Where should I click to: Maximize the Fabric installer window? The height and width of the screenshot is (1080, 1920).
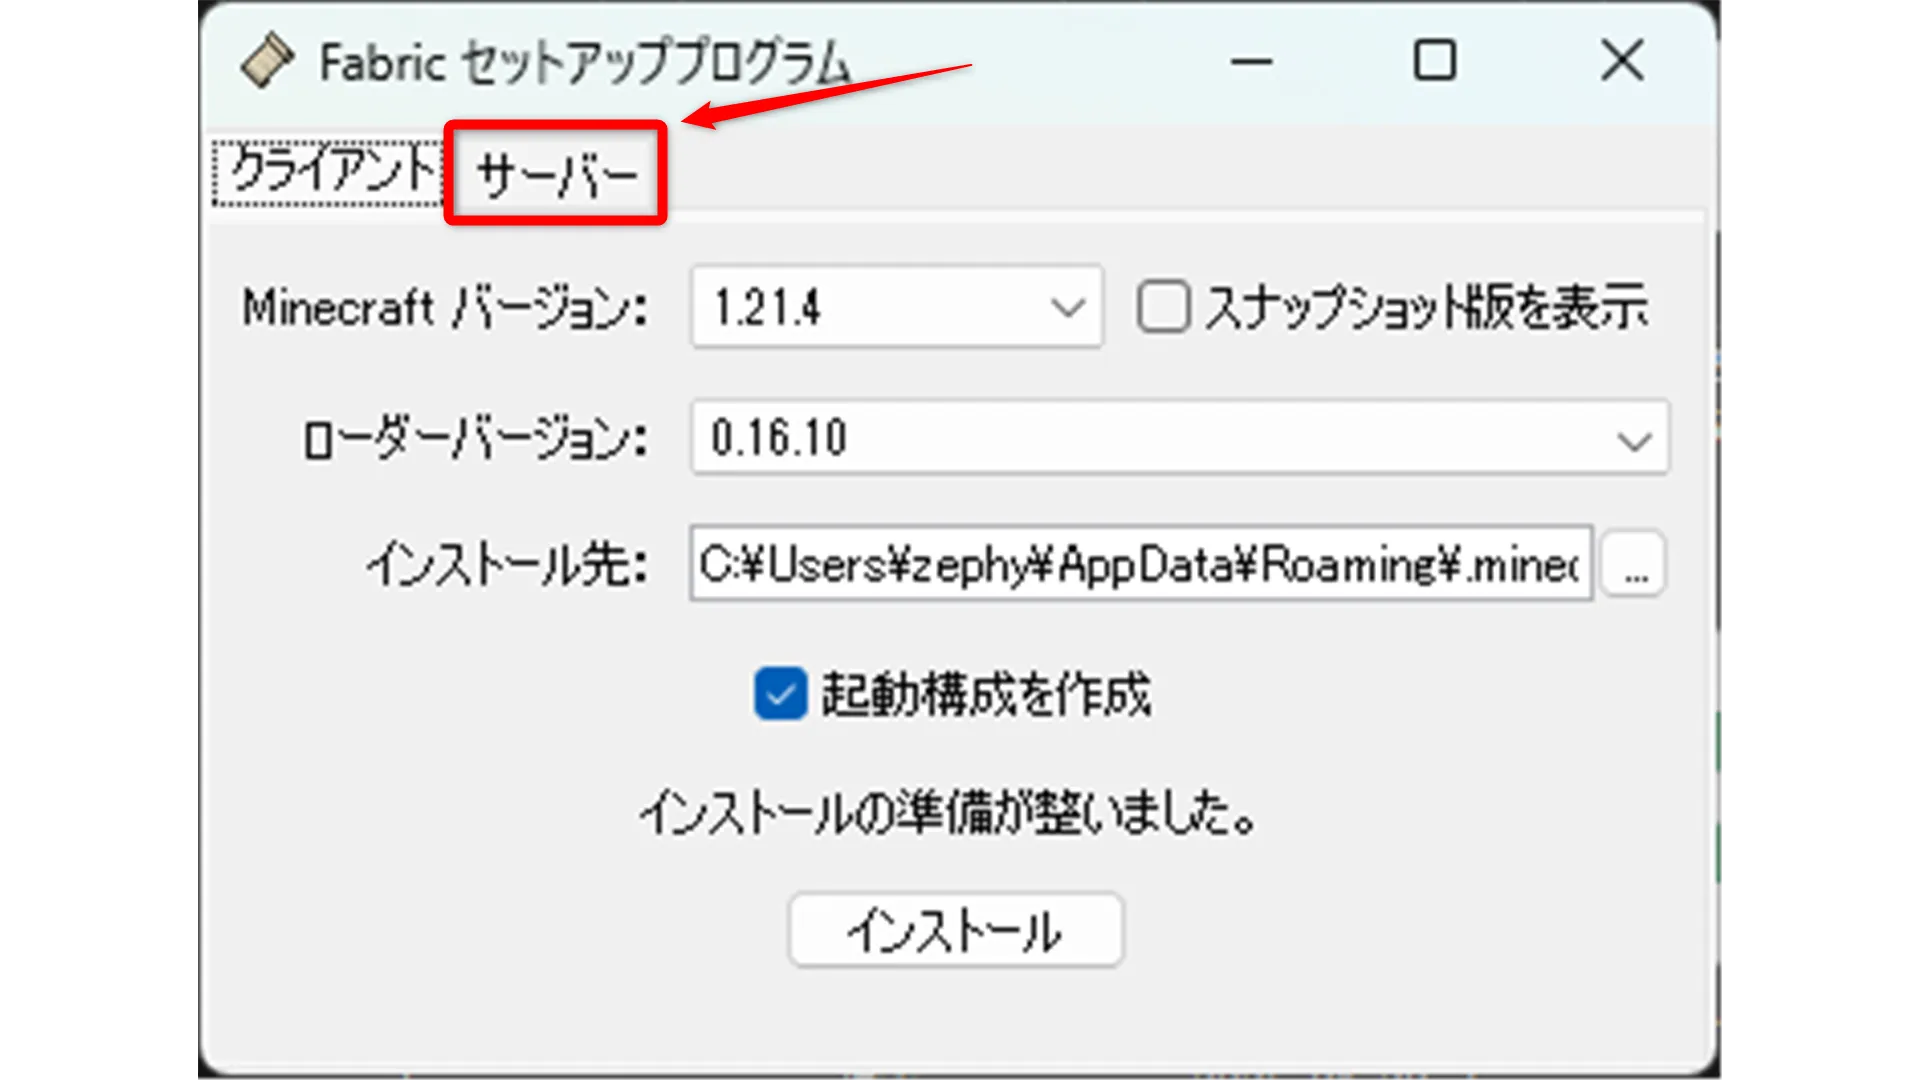coord(1434,61)
